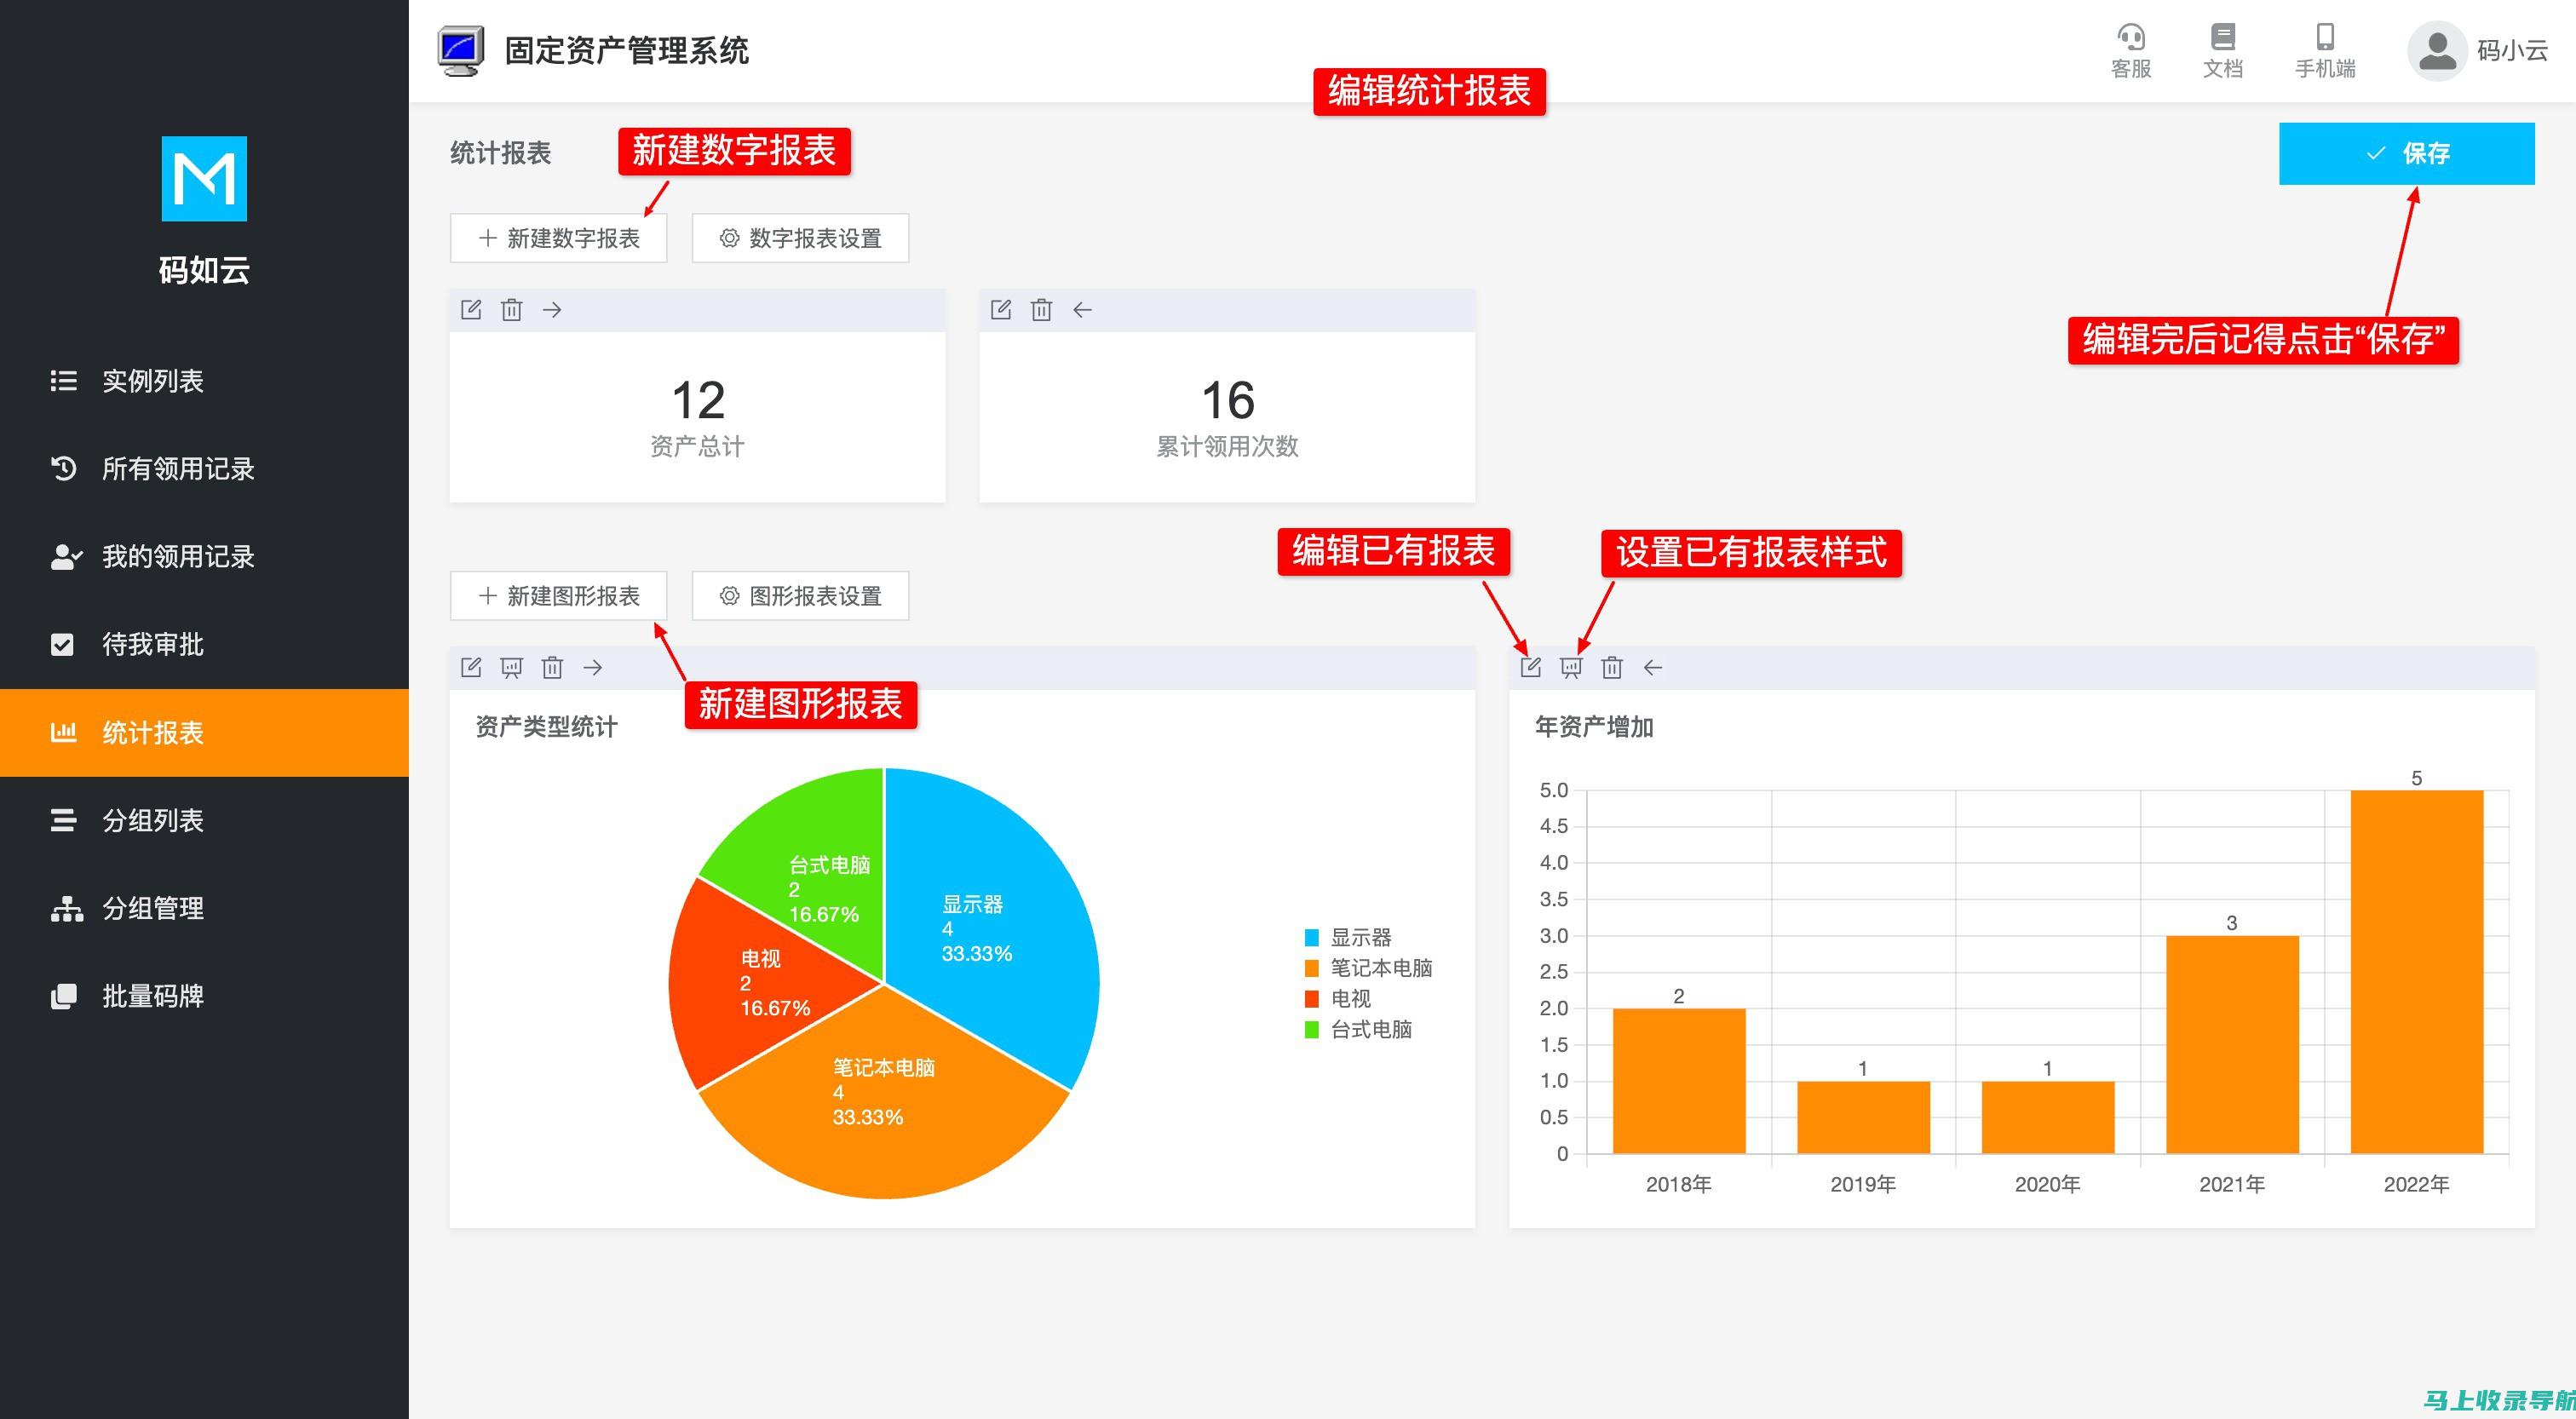Toggle 笔记本电脑 legend color swatch
The height and width of the screenshot is (1419, 2576).
point(1312,968)
